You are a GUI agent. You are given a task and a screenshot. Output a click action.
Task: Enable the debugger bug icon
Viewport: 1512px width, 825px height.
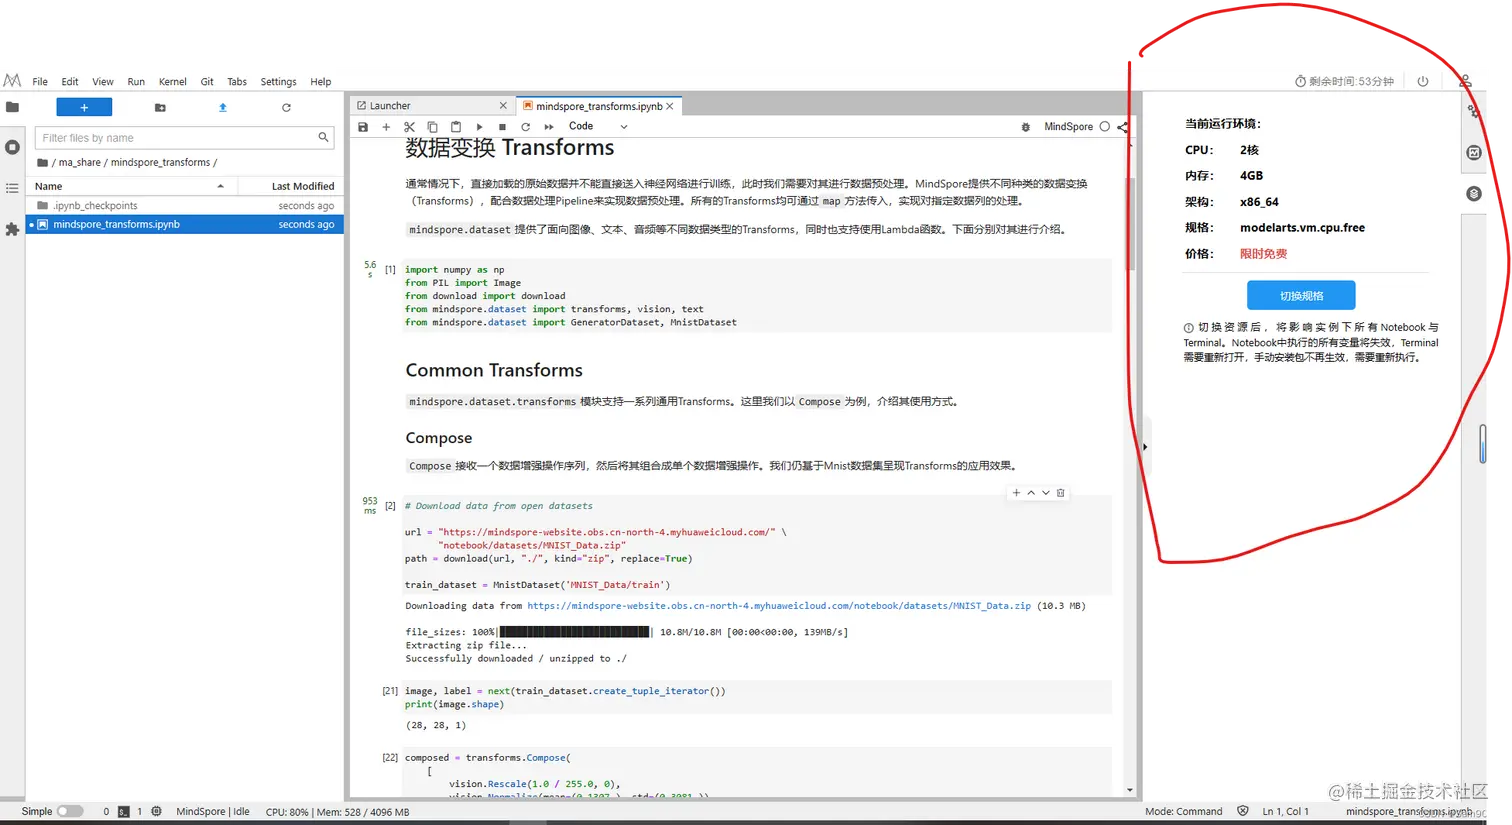1025,127
